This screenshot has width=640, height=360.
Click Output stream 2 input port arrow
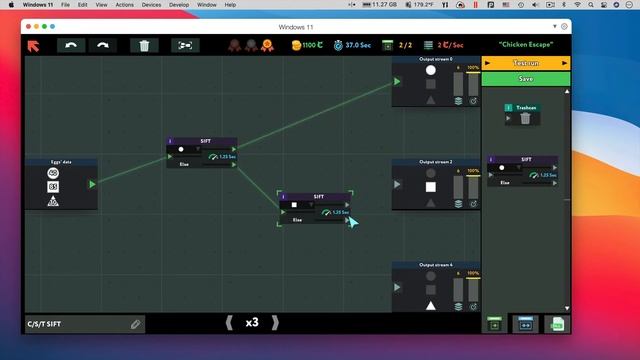(397, 184)
